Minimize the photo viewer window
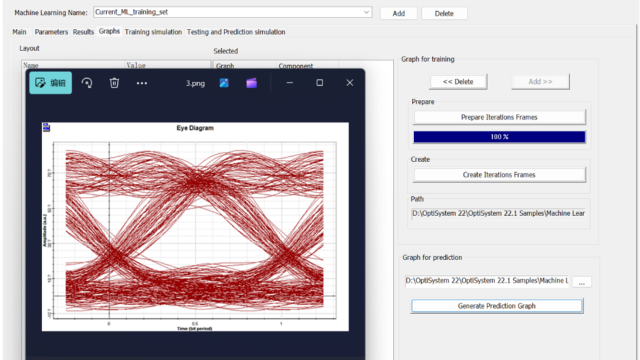 click(290, 83)
